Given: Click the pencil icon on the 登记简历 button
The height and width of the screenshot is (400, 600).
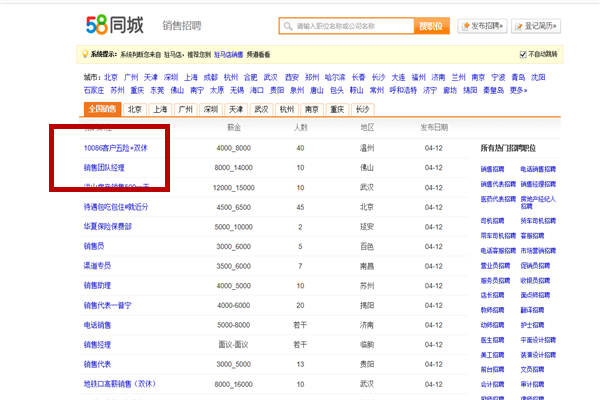Looking at the screenshot, I should coord(519,26).
